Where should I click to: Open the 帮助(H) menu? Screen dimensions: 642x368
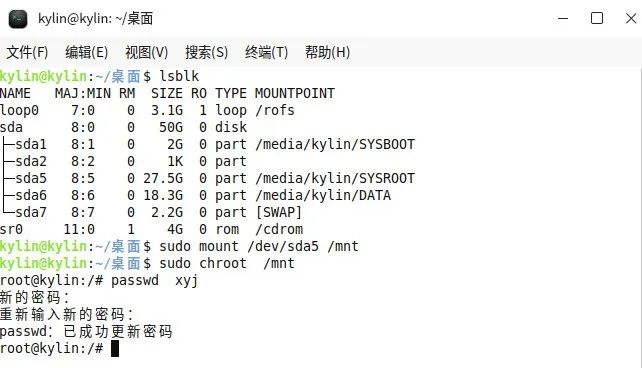[327, 52]
